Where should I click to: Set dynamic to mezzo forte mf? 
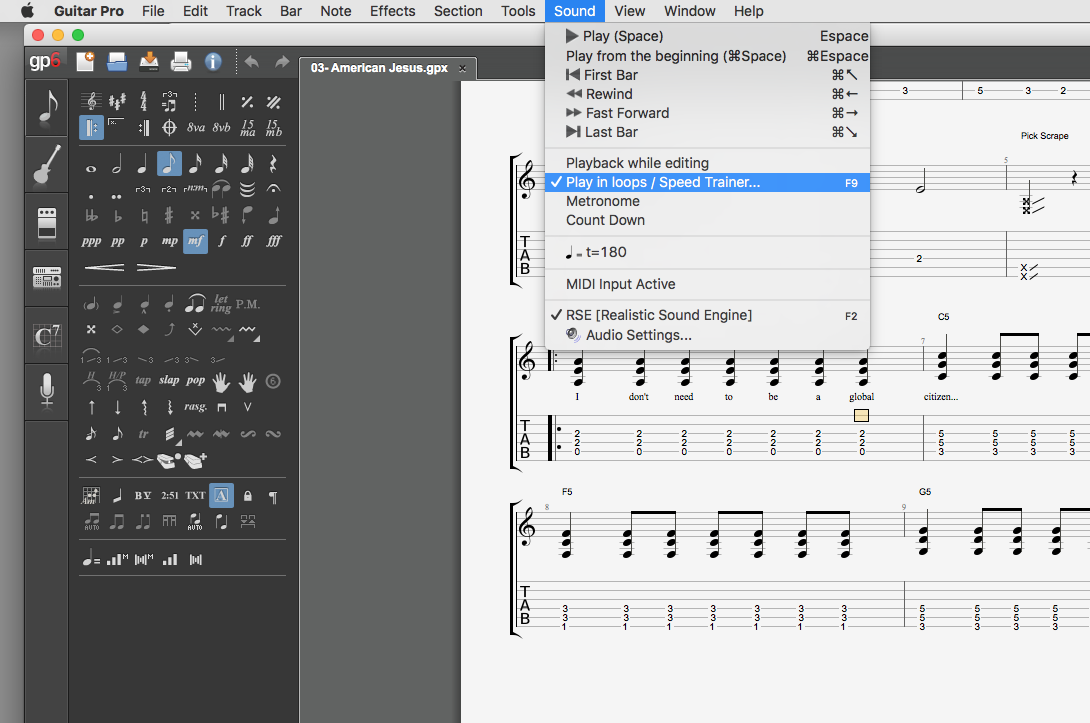[x=195, y=241]
